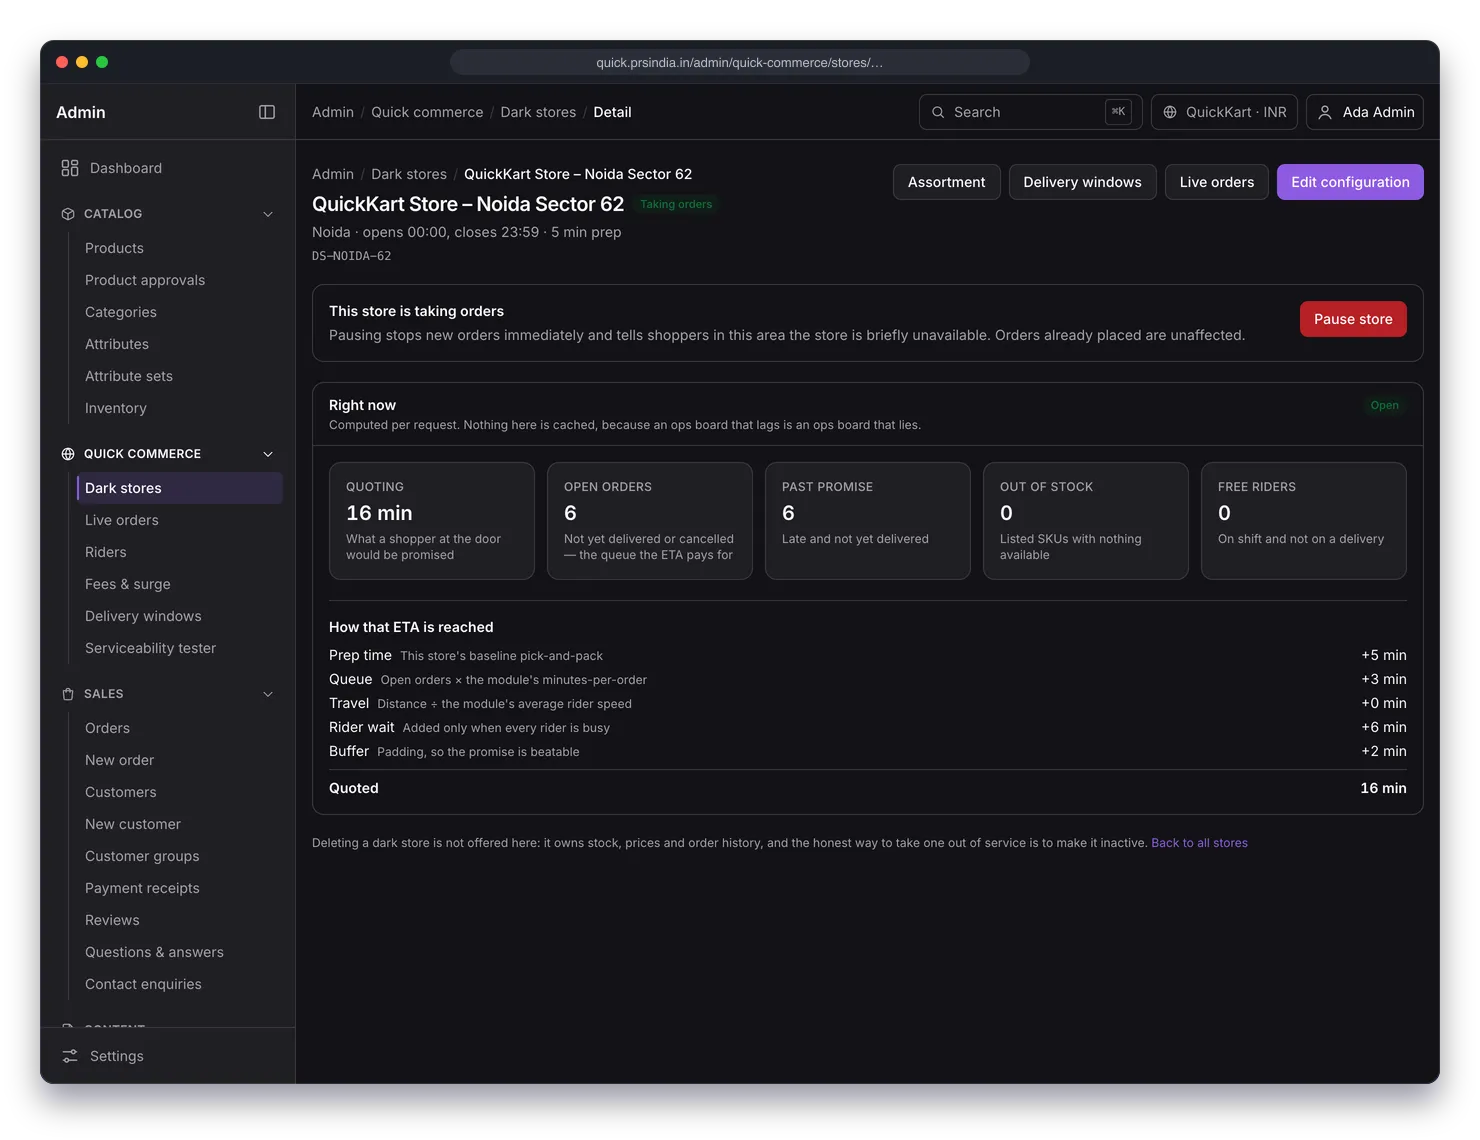Click the Live orders header button
This screenshot has height=1140, width=1480.
pos(1216,182)
